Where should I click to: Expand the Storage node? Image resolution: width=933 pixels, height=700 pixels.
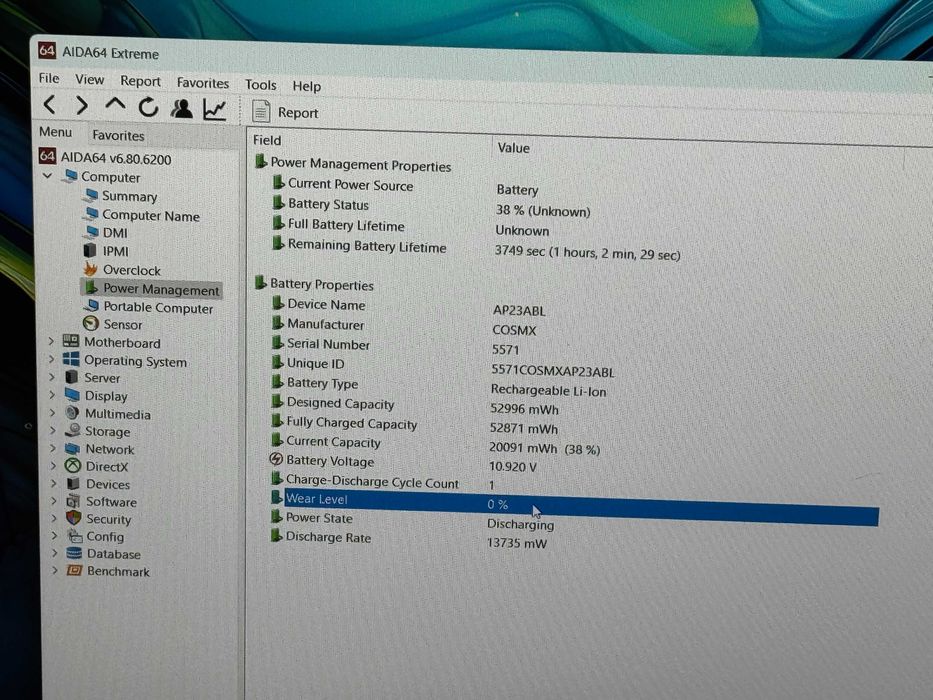point(52,430)
